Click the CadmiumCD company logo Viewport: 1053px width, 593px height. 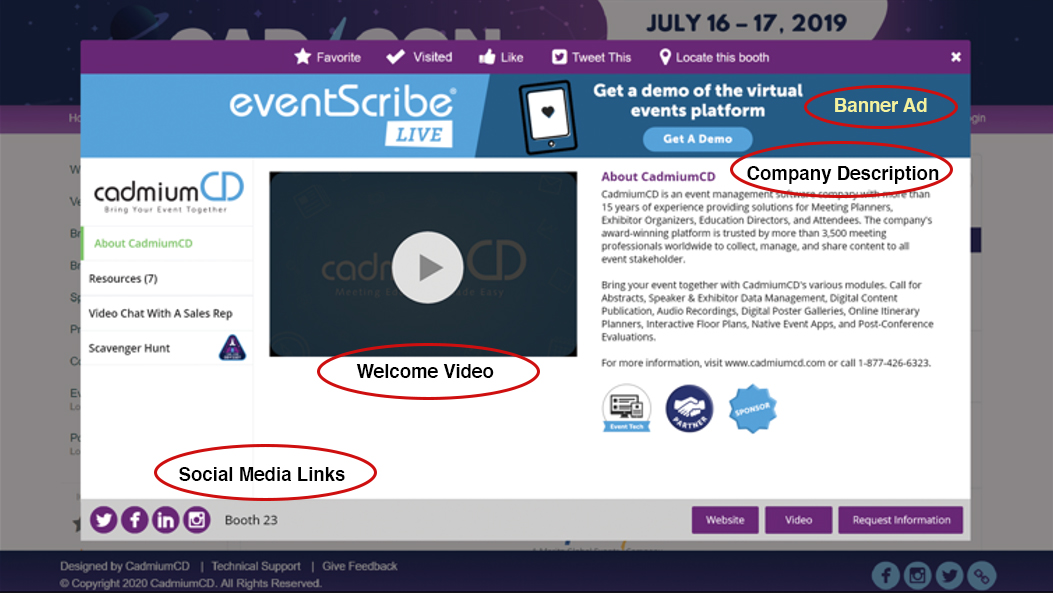tap(168, 192)
